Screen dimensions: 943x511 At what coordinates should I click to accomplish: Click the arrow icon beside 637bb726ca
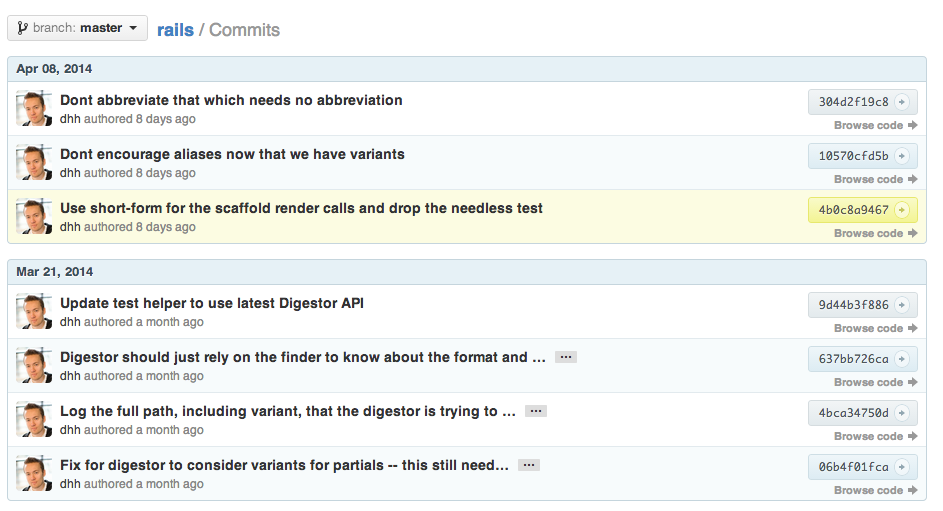(x=901, y=359)
